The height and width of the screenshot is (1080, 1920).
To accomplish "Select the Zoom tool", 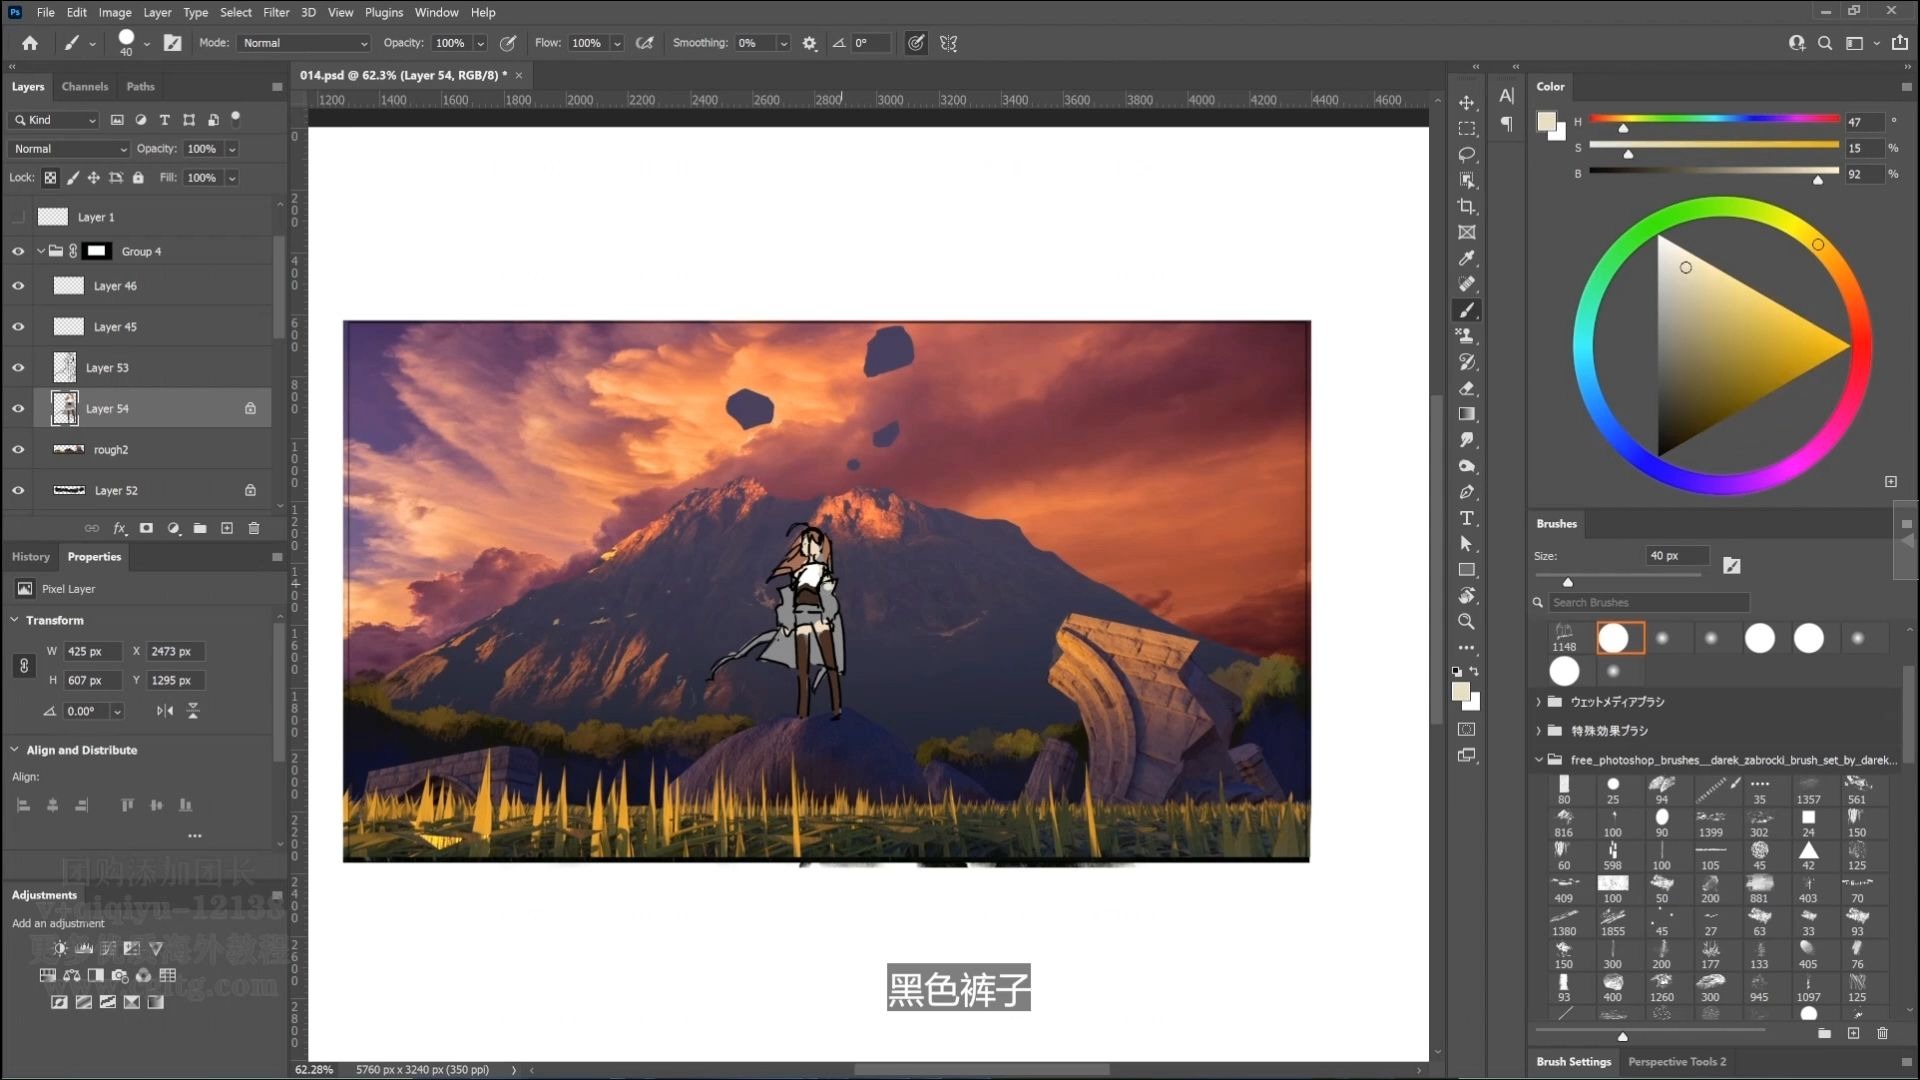I will click(1466, 622).
